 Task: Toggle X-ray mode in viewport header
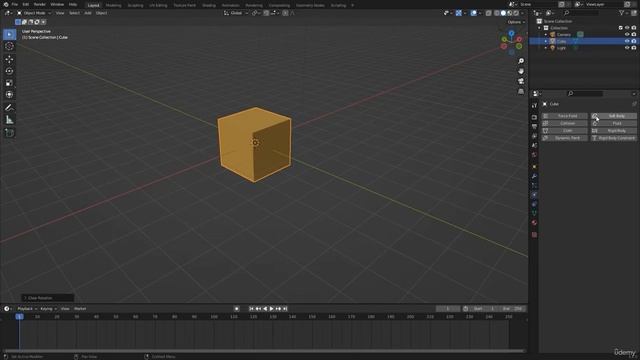489,13
